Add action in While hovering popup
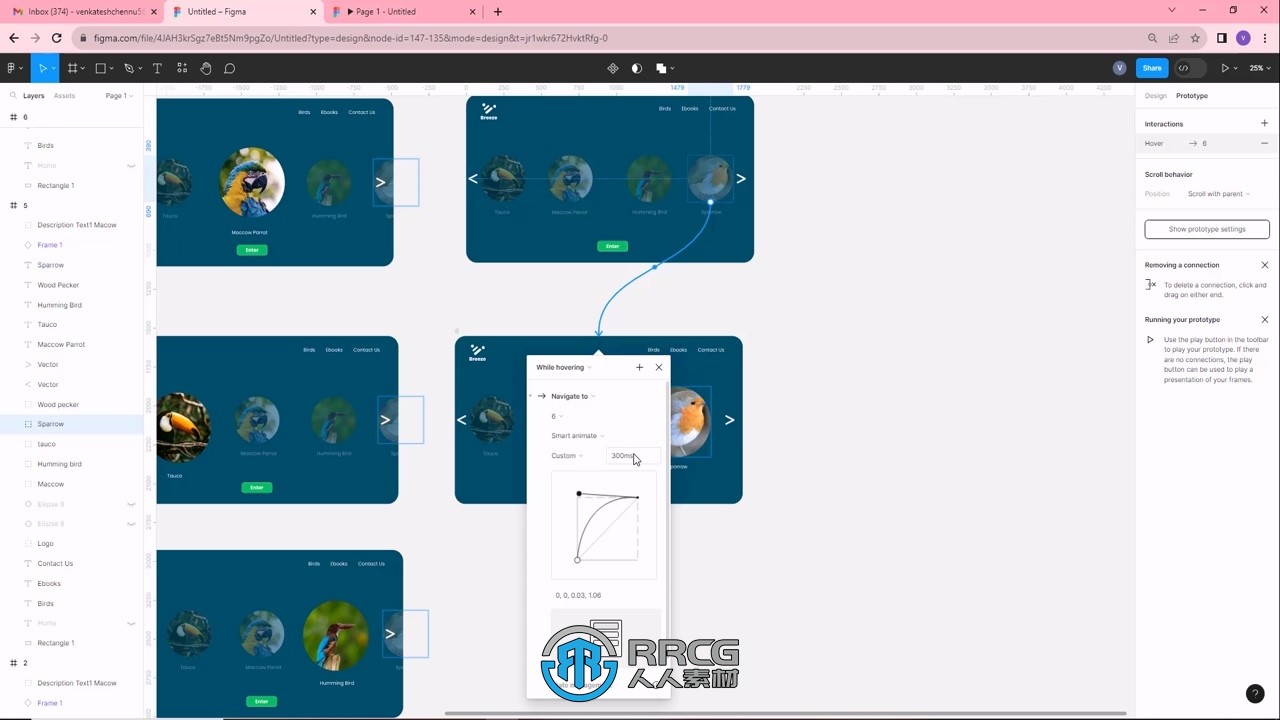This screenshot has height=720, width=1280. [639, 367]
